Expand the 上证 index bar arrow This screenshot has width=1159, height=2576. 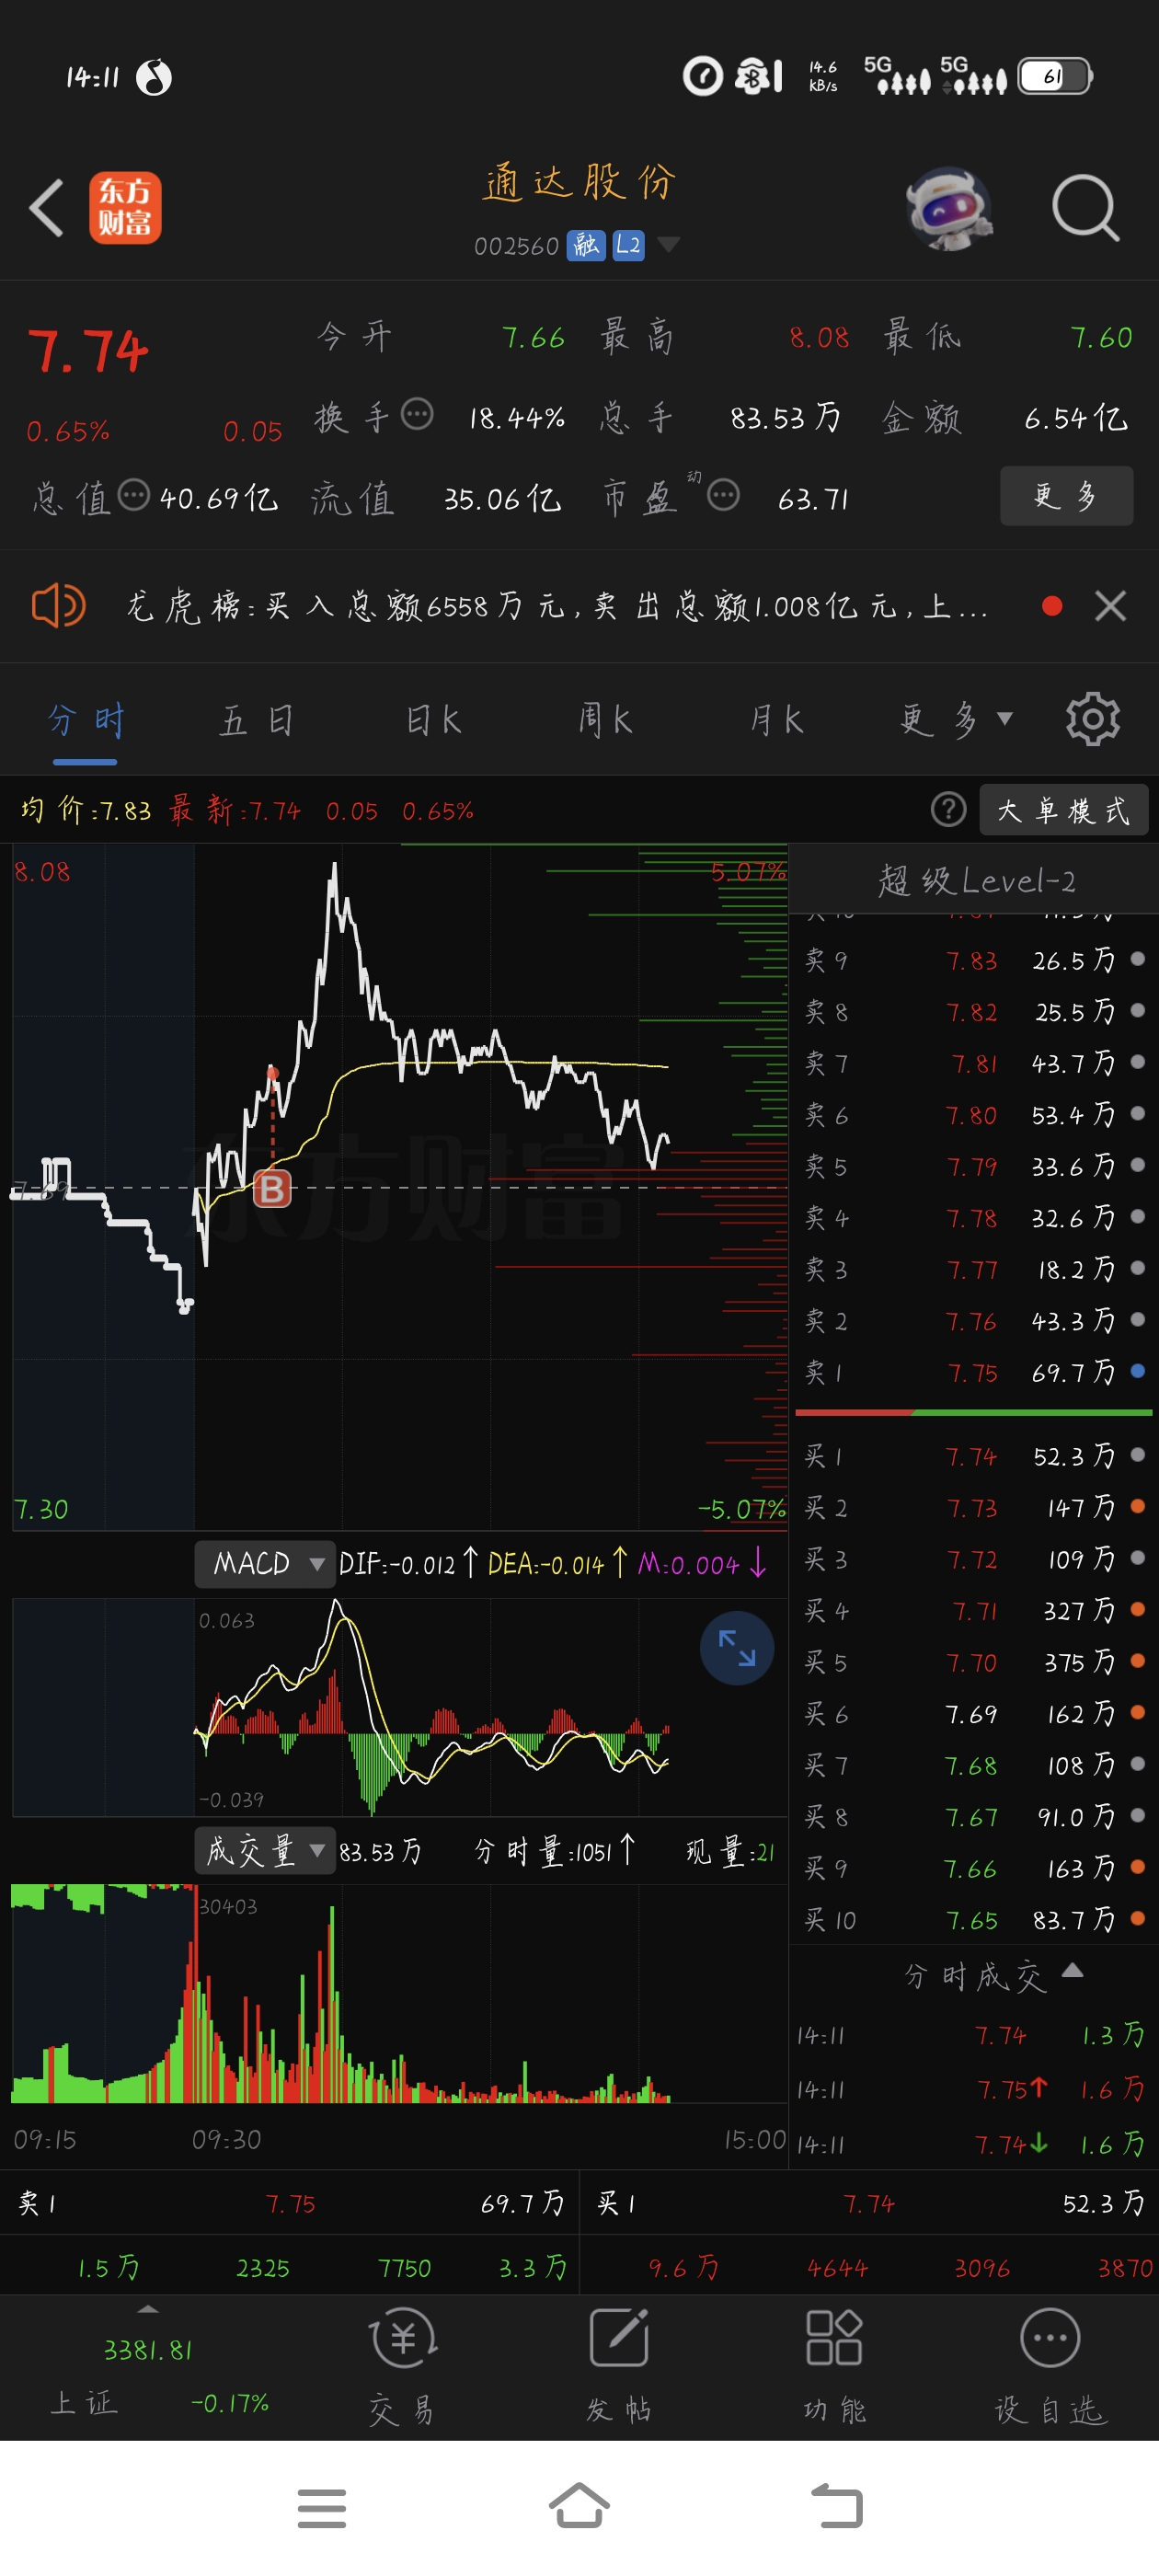148,2310
